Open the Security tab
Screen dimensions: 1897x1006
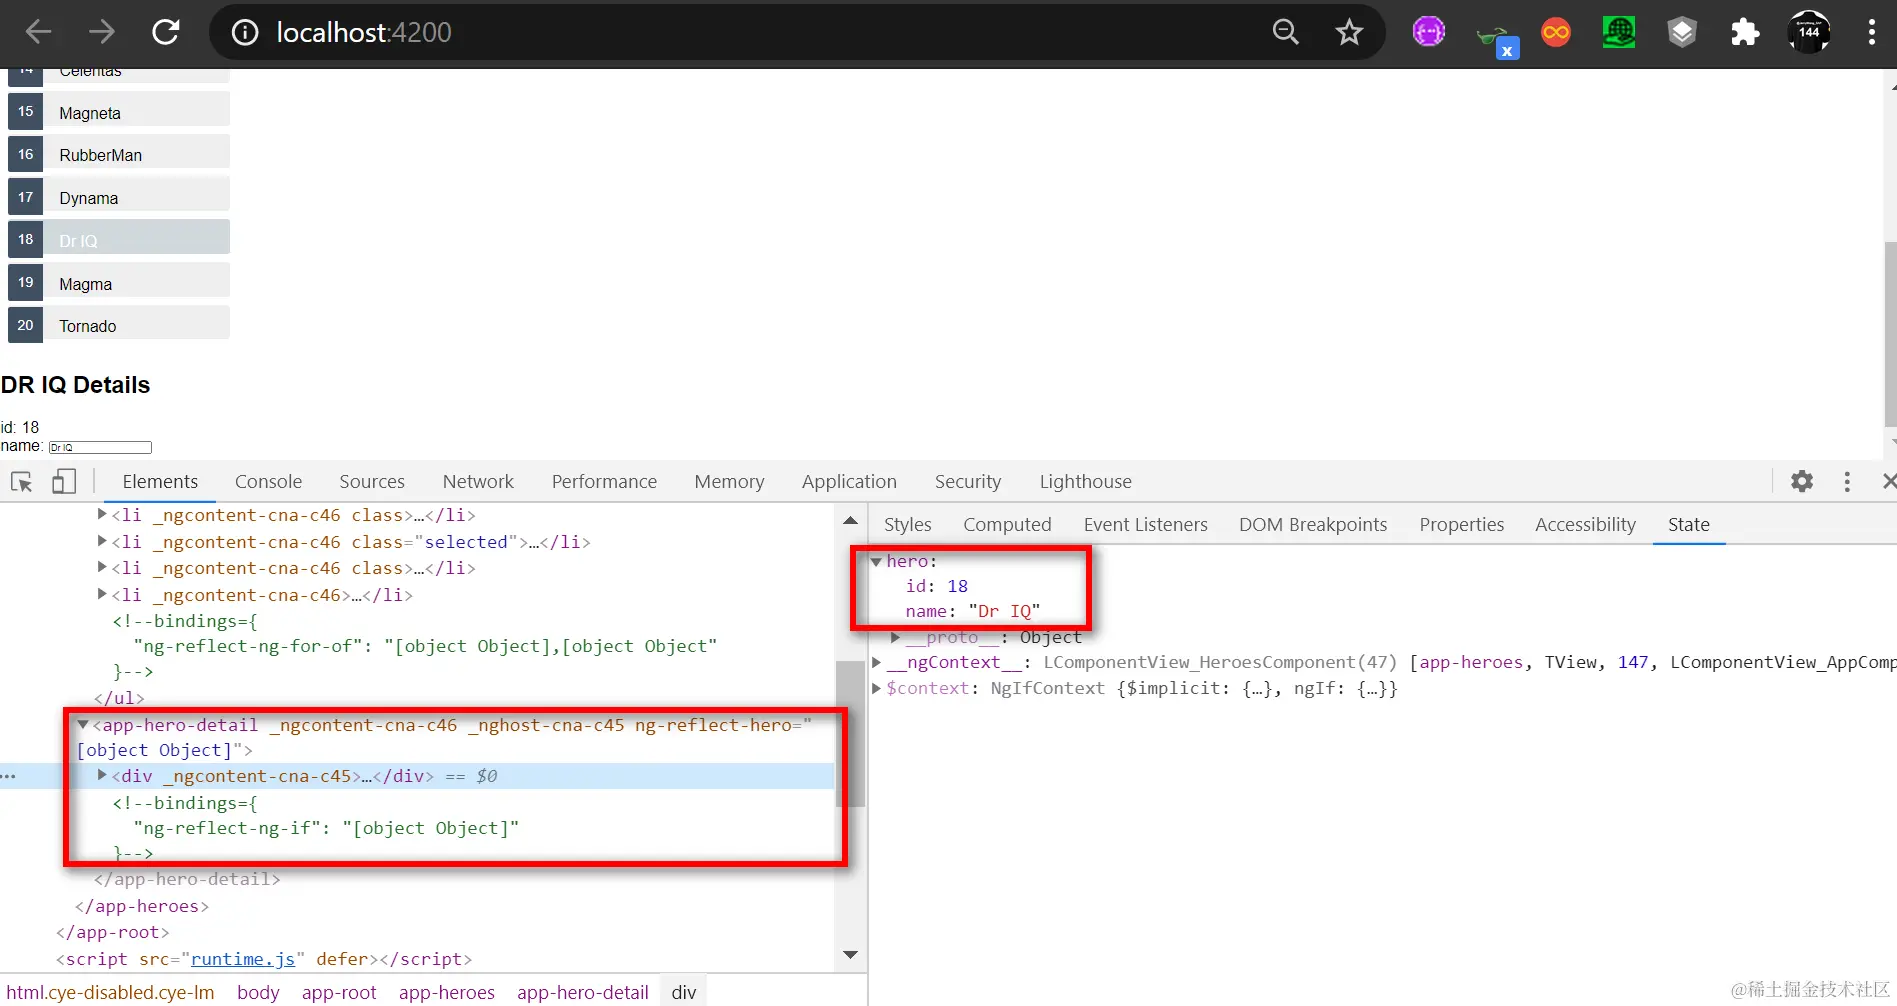[968, 482]
